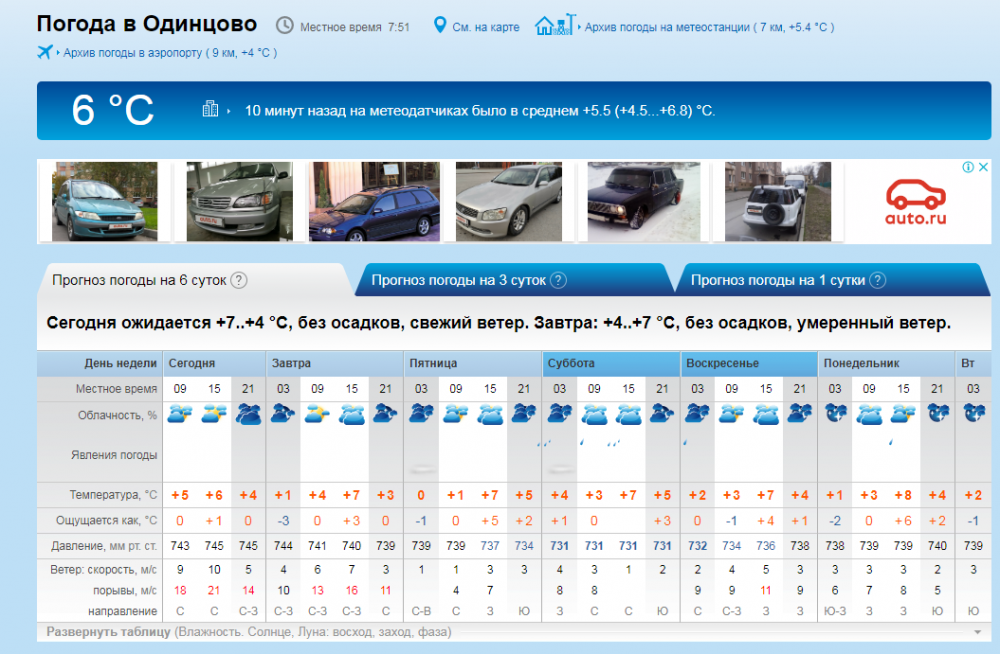1000x654 pixels.
Task: Switch to 'Прогноз погоды на 3 суток' tab
Action: click(x=459, y=281)
